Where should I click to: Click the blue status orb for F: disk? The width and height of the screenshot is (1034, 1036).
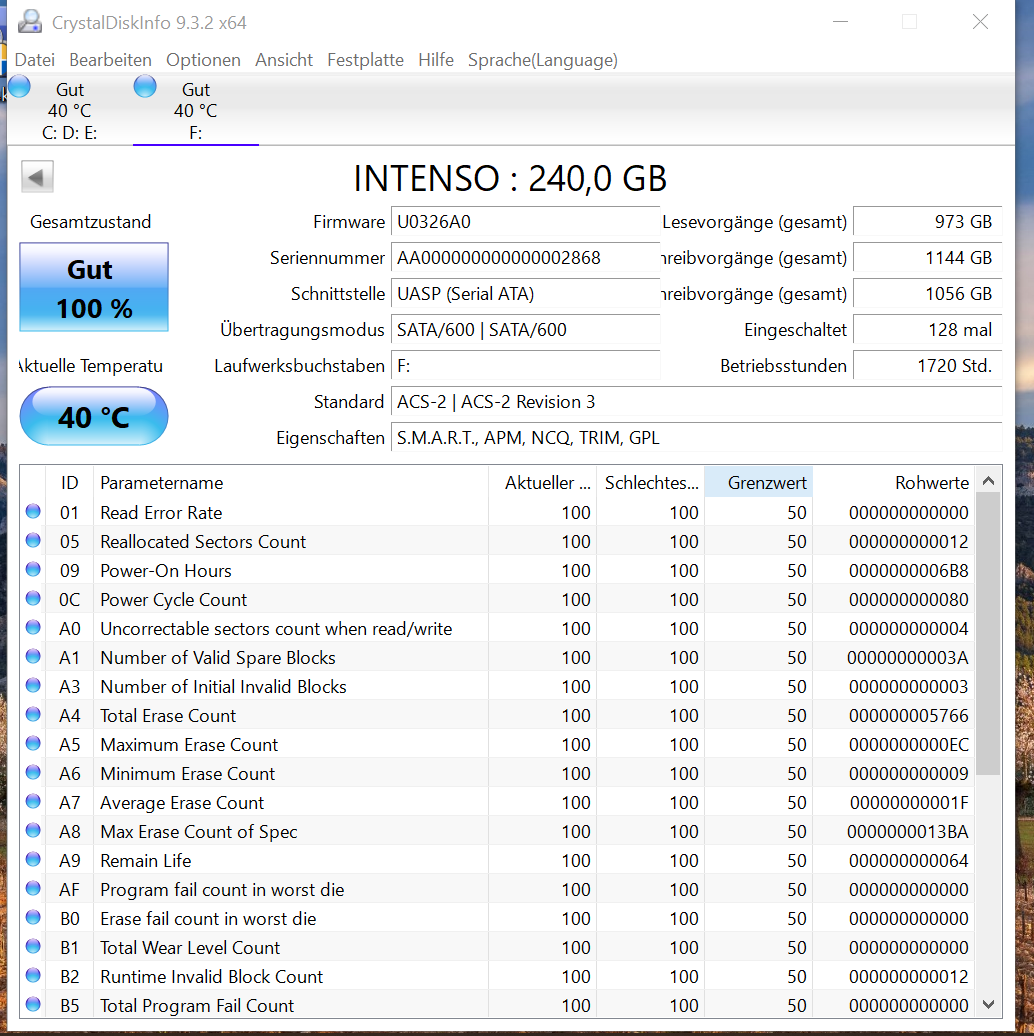[x=145, y=87]
